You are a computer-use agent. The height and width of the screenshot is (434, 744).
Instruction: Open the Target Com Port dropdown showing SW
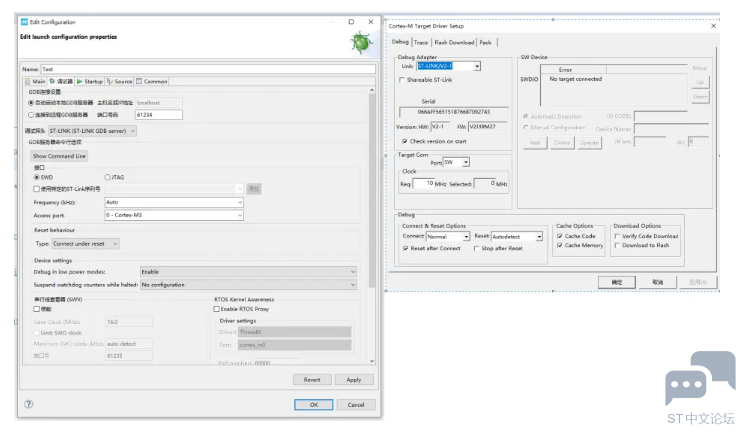(x=456, y=162)
